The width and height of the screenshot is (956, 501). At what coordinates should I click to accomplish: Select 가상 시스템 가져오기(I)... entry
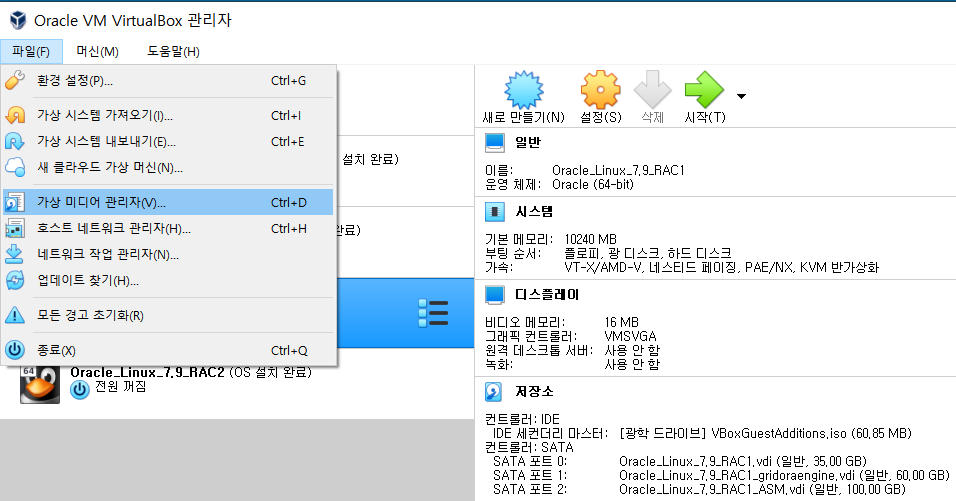(168, 115)
